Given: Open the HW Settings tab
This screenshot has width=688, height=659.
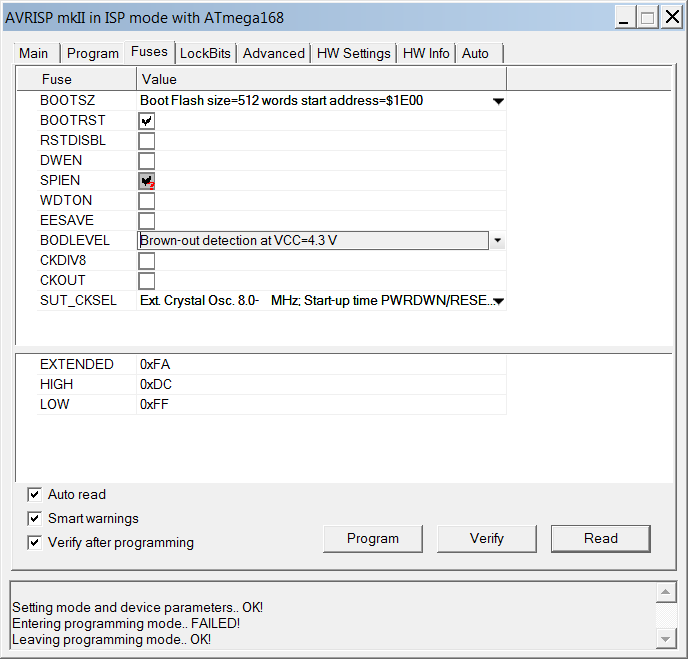Looking at the screenshot, I should [x=354, y=54].
